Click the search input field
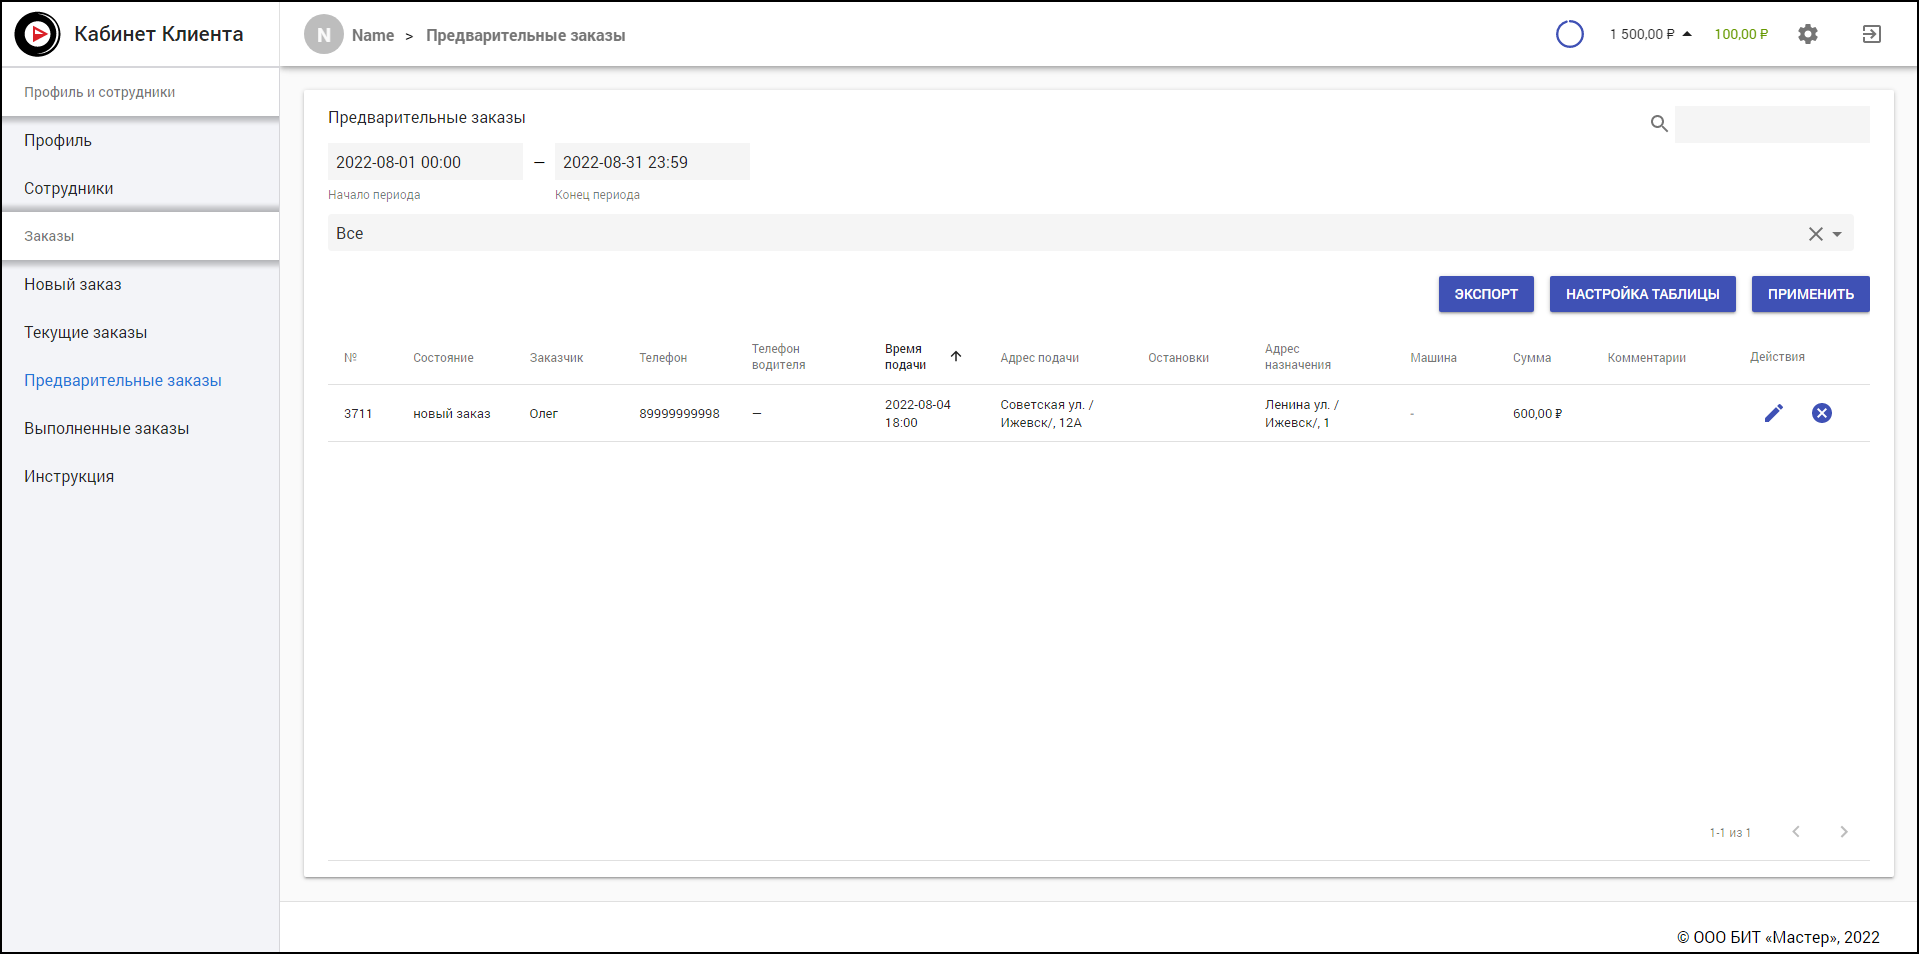The image size is (1919, 954). click(x=1771, y=125)
